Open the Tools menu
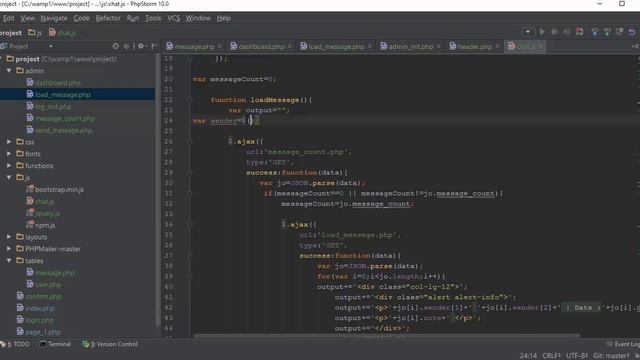Screen dimensions: 640x360 (153, 18)
